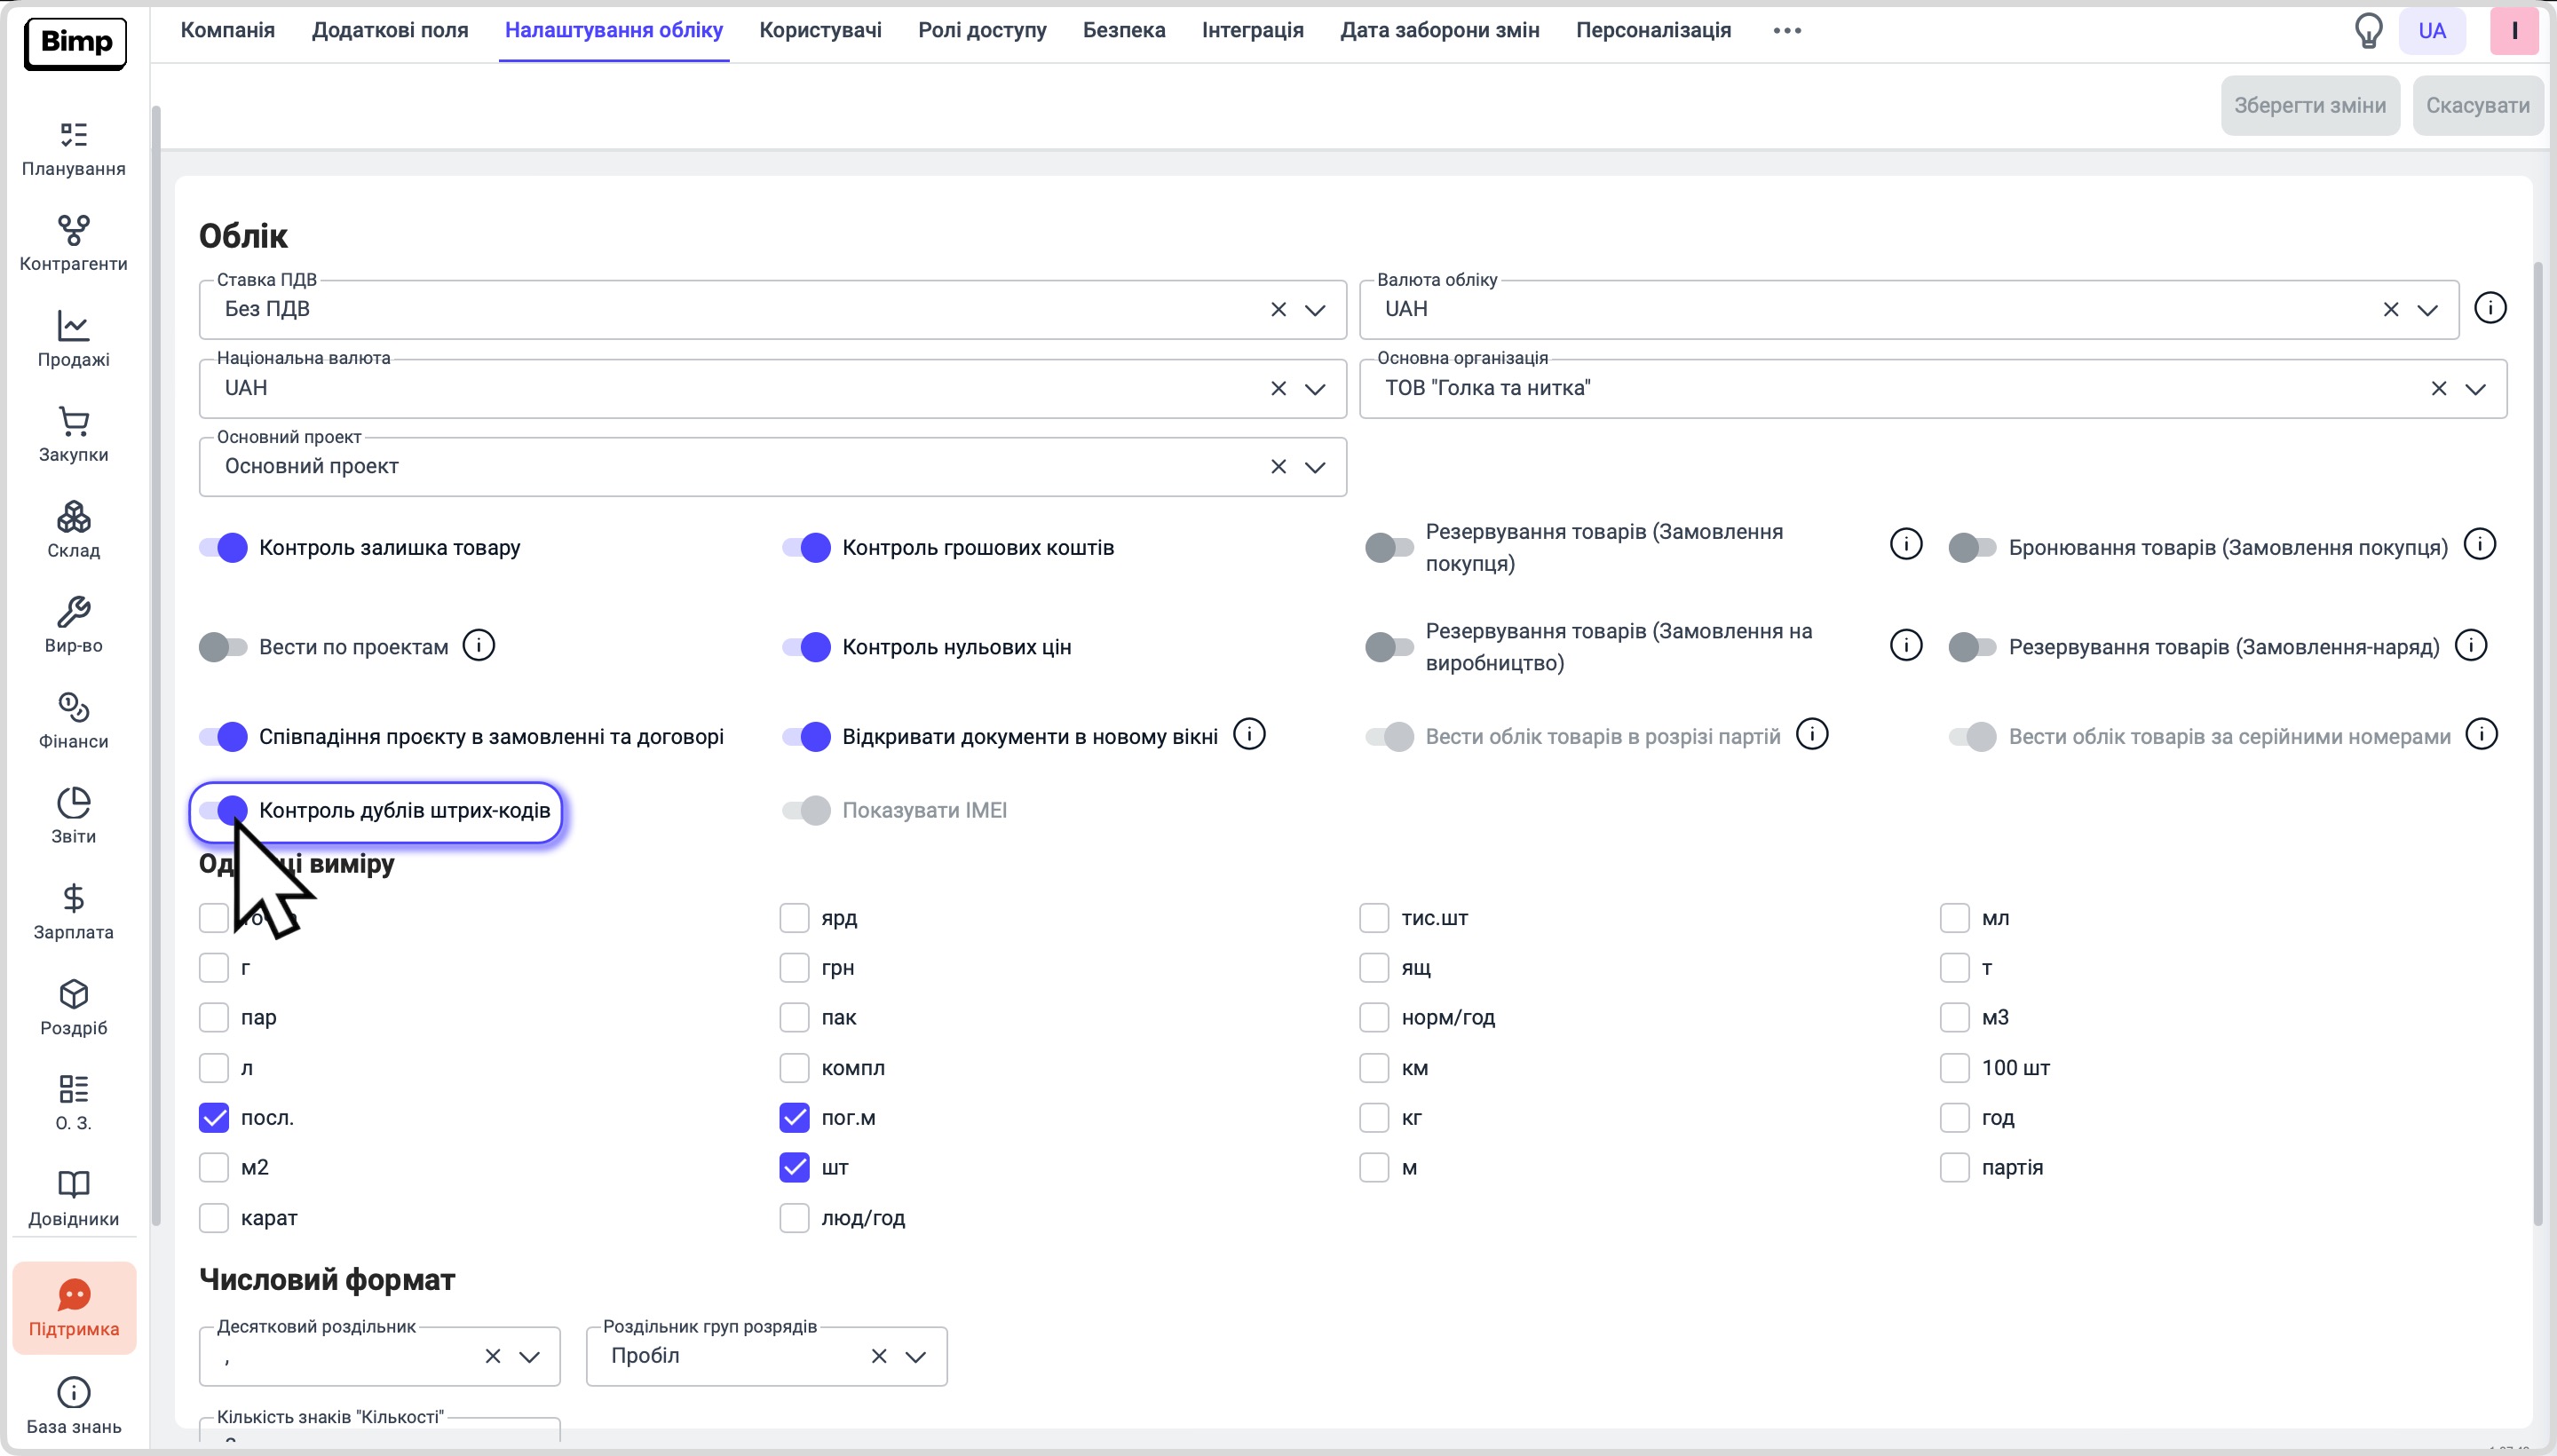Toggle Контроль залишка товару switch
Image resolution: width=2557 pixels, height=1456 pixels.
pos(223,548)
